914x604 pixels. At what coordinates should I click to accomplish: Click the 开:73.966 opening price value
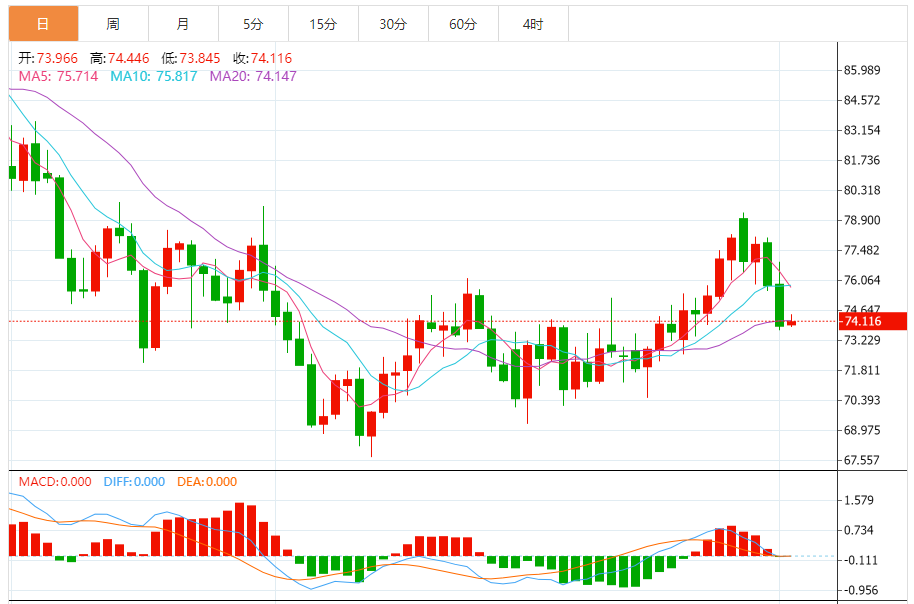click(x=48, y=58)
